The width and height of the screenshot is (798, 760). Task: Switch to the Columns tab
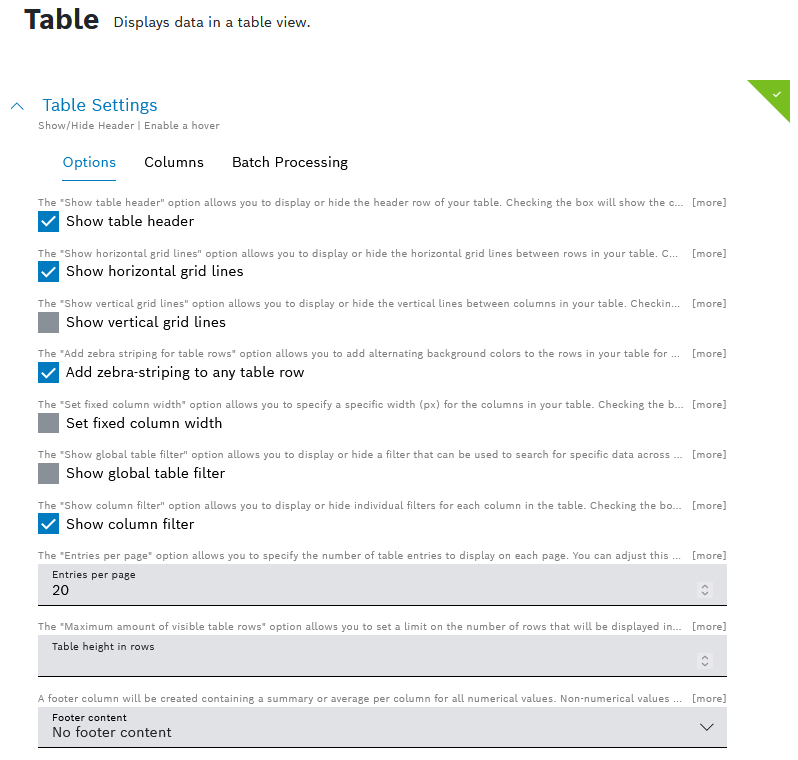point(174,162)
